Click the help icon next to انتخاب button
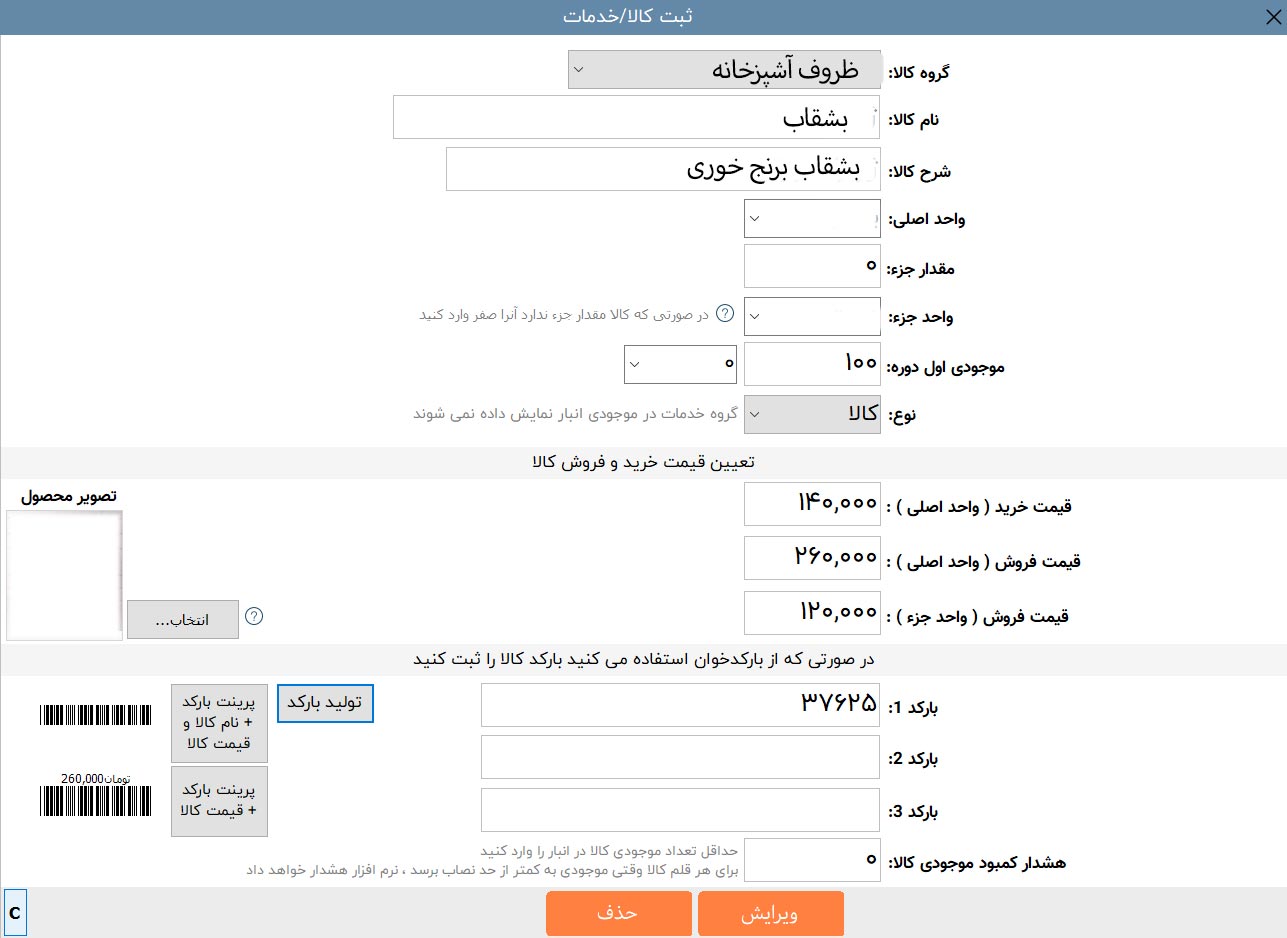1287x938 pixels. point(254,616)
